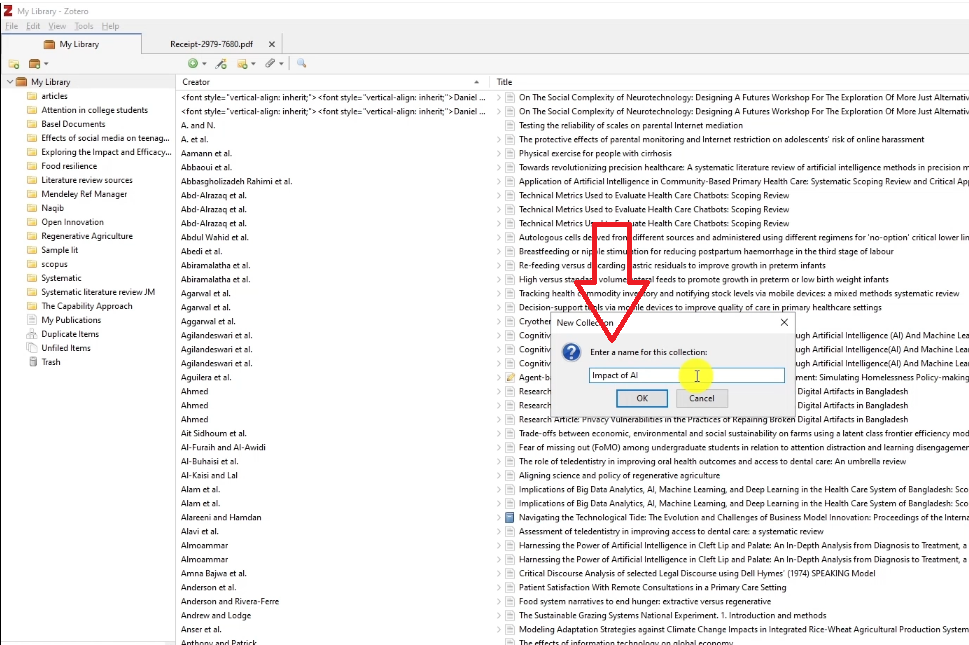
Task: Expand the Physical exercise for people item
Action: (499, 153)
